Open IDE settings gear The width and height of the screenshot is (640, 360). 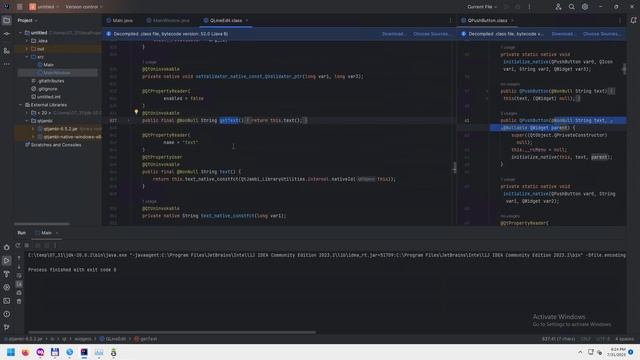pyautogui.click(x=585, y=7)
